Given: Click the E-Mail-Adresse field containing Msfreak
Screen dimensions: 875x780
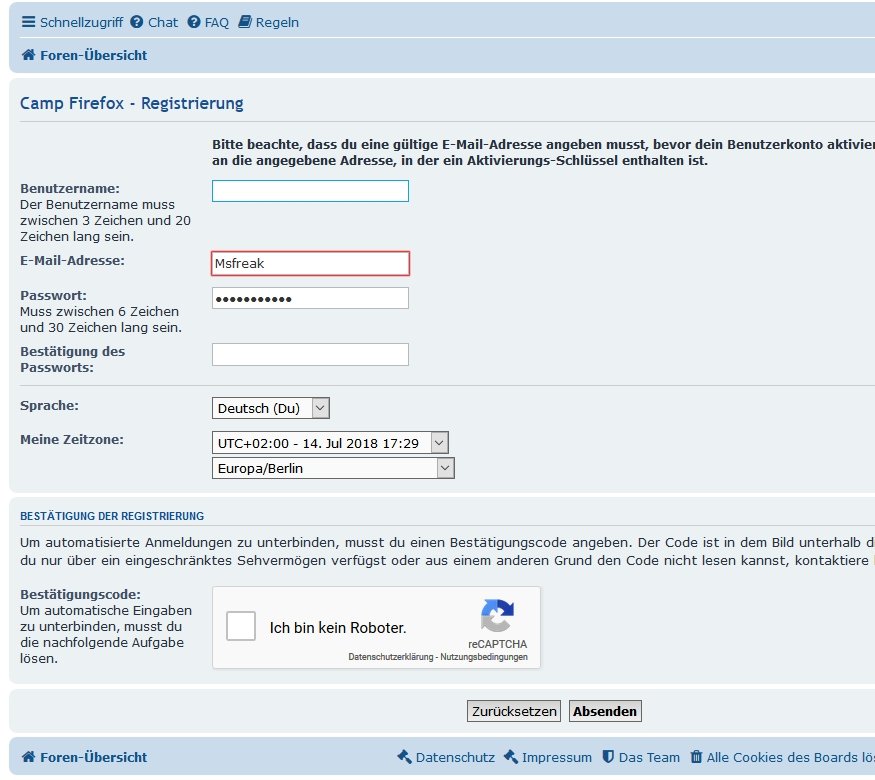Looking at the screenshot, I should 310,263.
